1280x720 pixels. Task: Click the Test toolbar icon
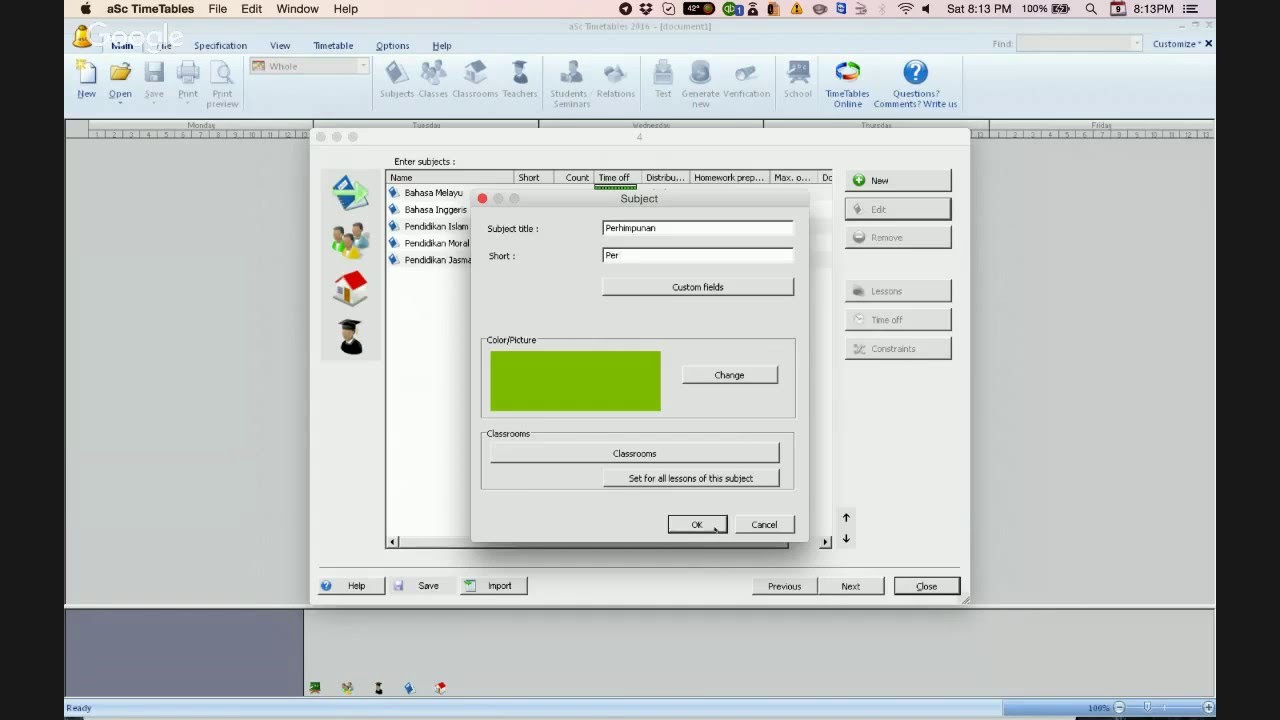point(663,79)
